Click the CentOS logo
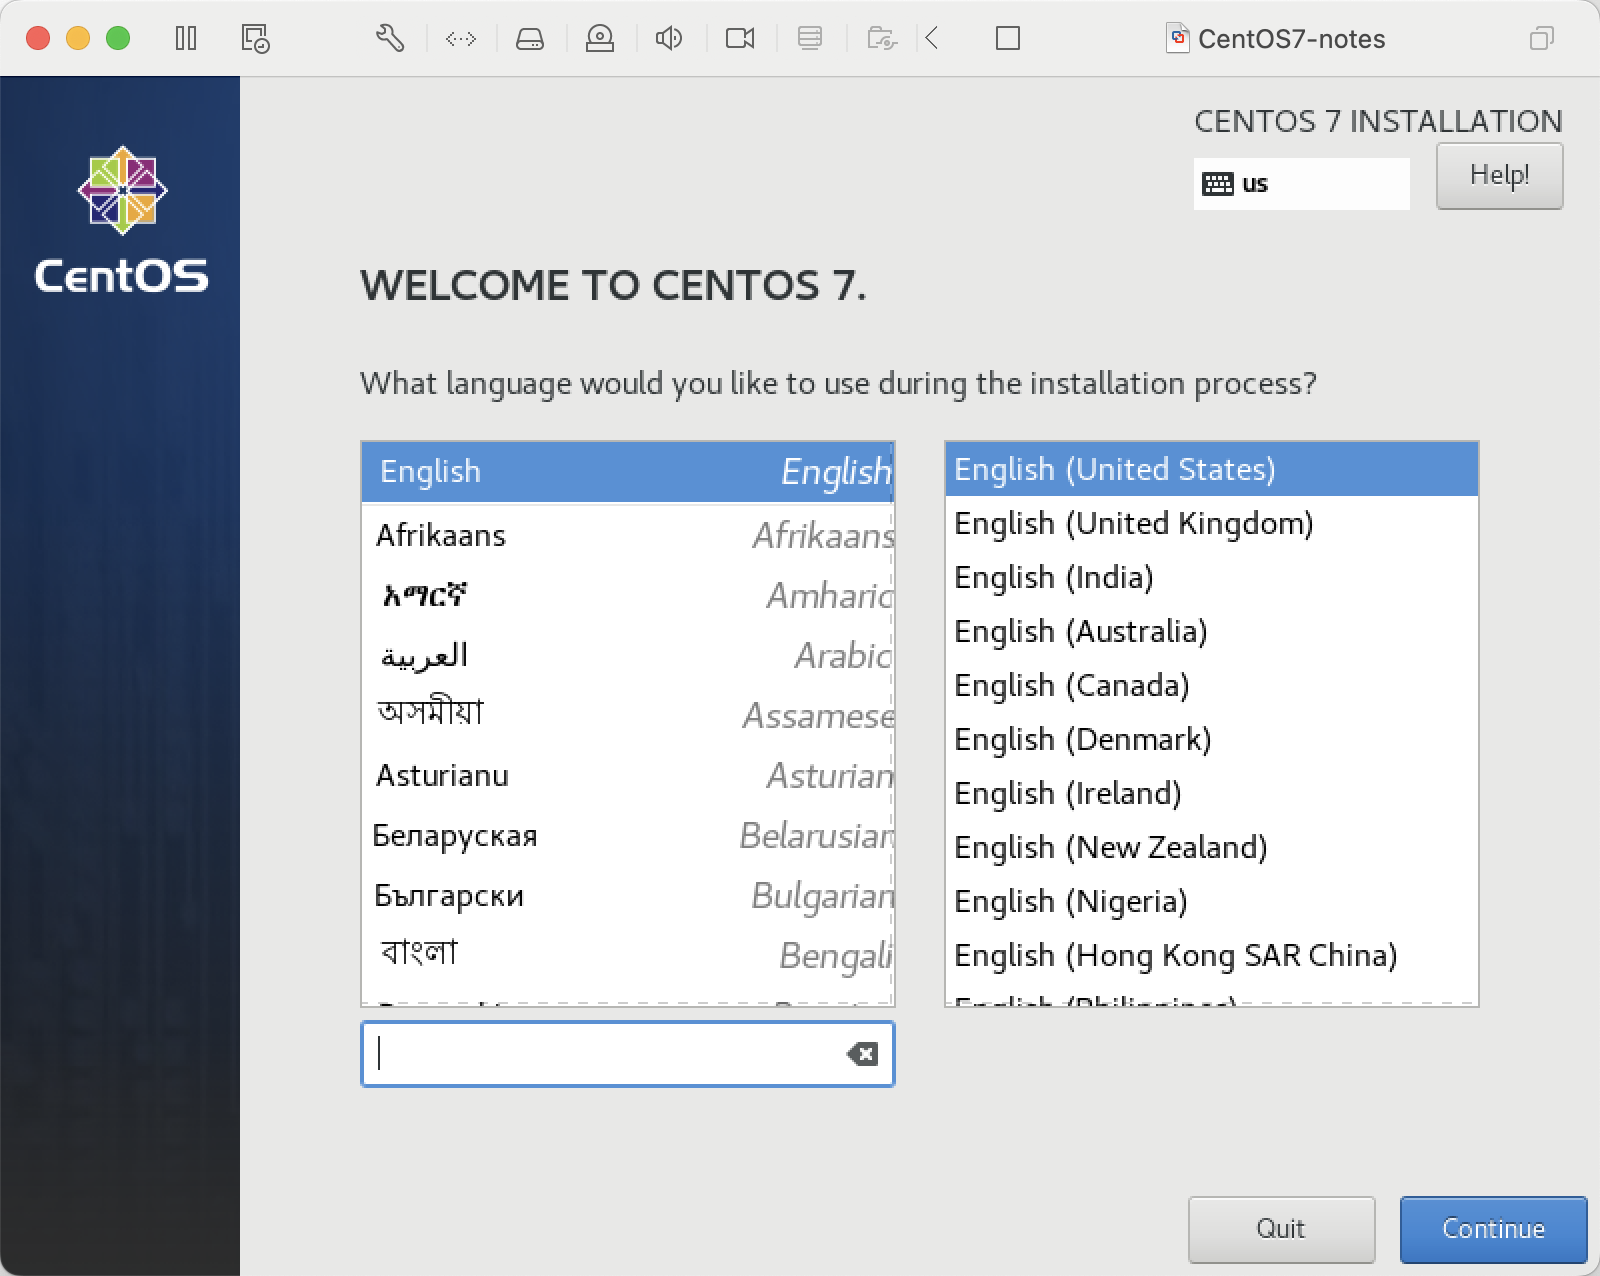1600x1276 pixels. pos(122,220)
